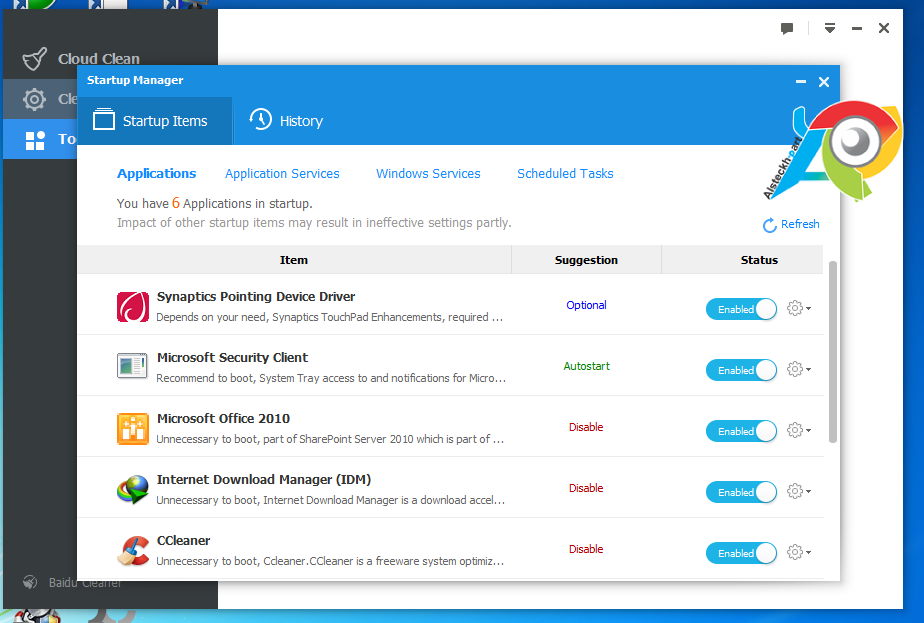Click the Microsoft Office 2010 name

click(x=223, y=418)
